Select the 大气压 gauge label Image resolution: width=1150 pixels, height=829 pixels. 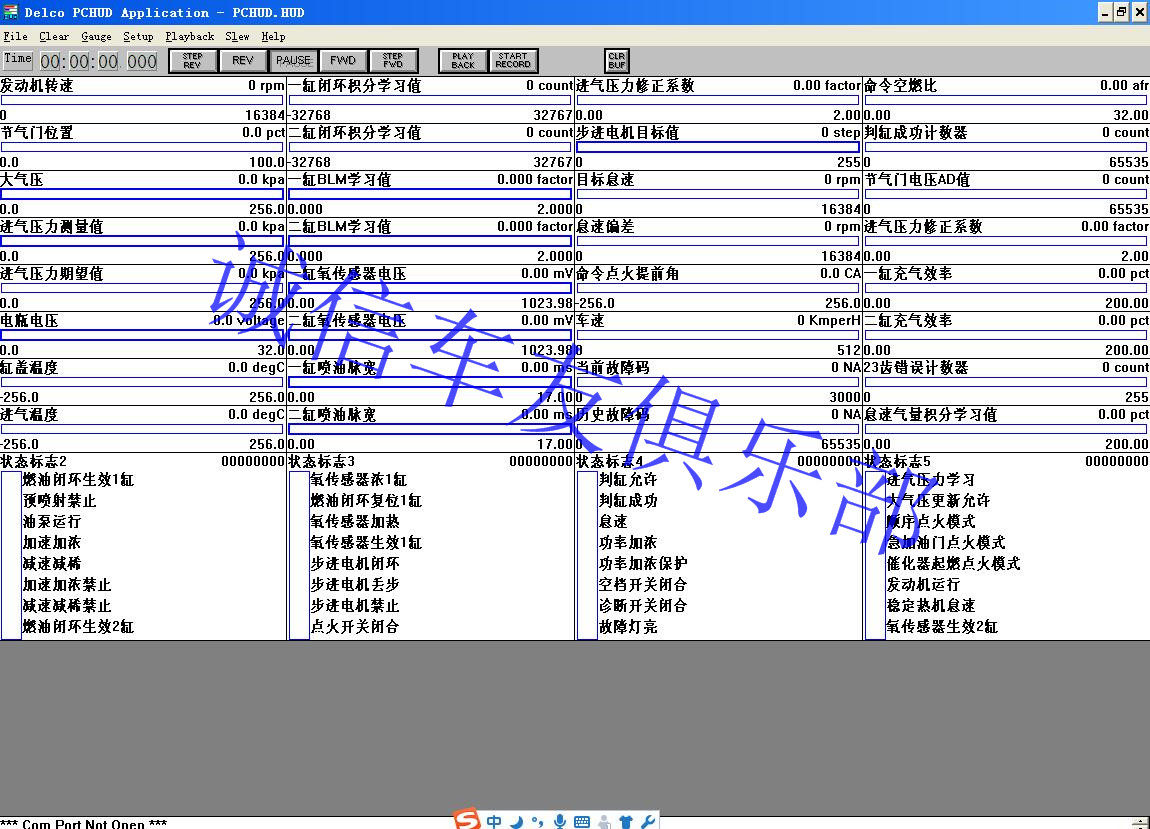[22, 180]
